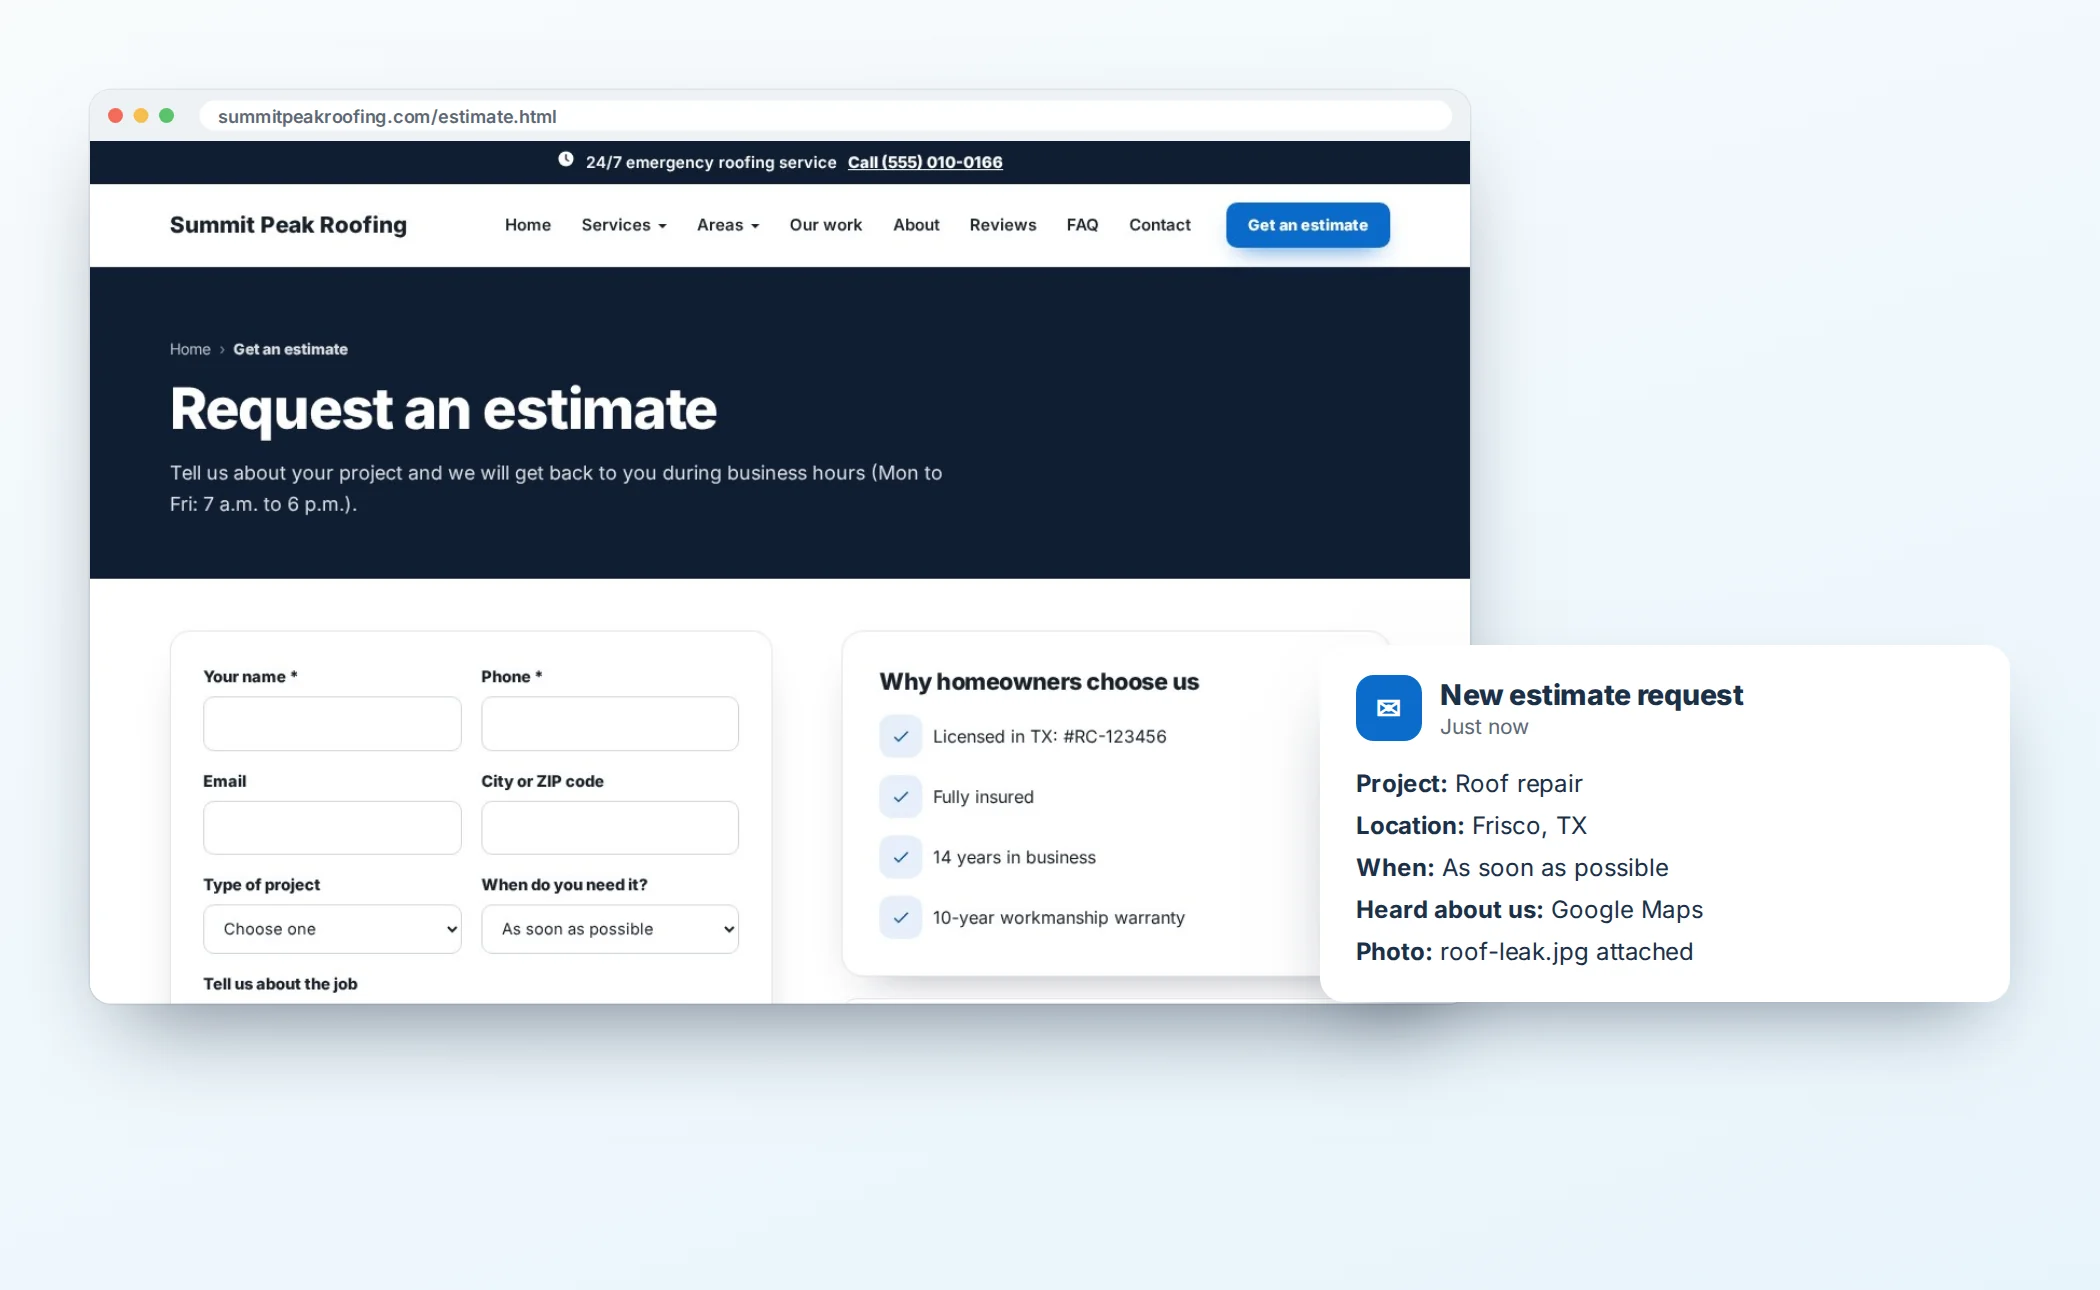Focus the Email input field
The width and height of the screenshot is (2100, 1290).
click(x=332, y=827)
